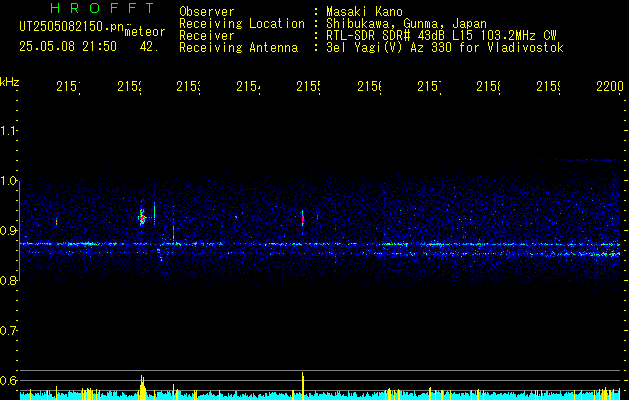This screenshot has width=629, height=400.
Task: Click the antenna text '3el Yagi(V) Az 330 for Vladivostok'
Action: point(445,48)
